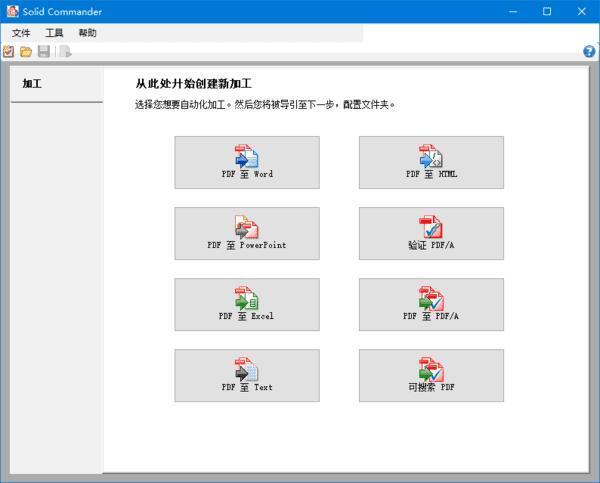The image size is (600, 483).
Task: Create a PDF 至 Excel job
Action: coord(247,304)
